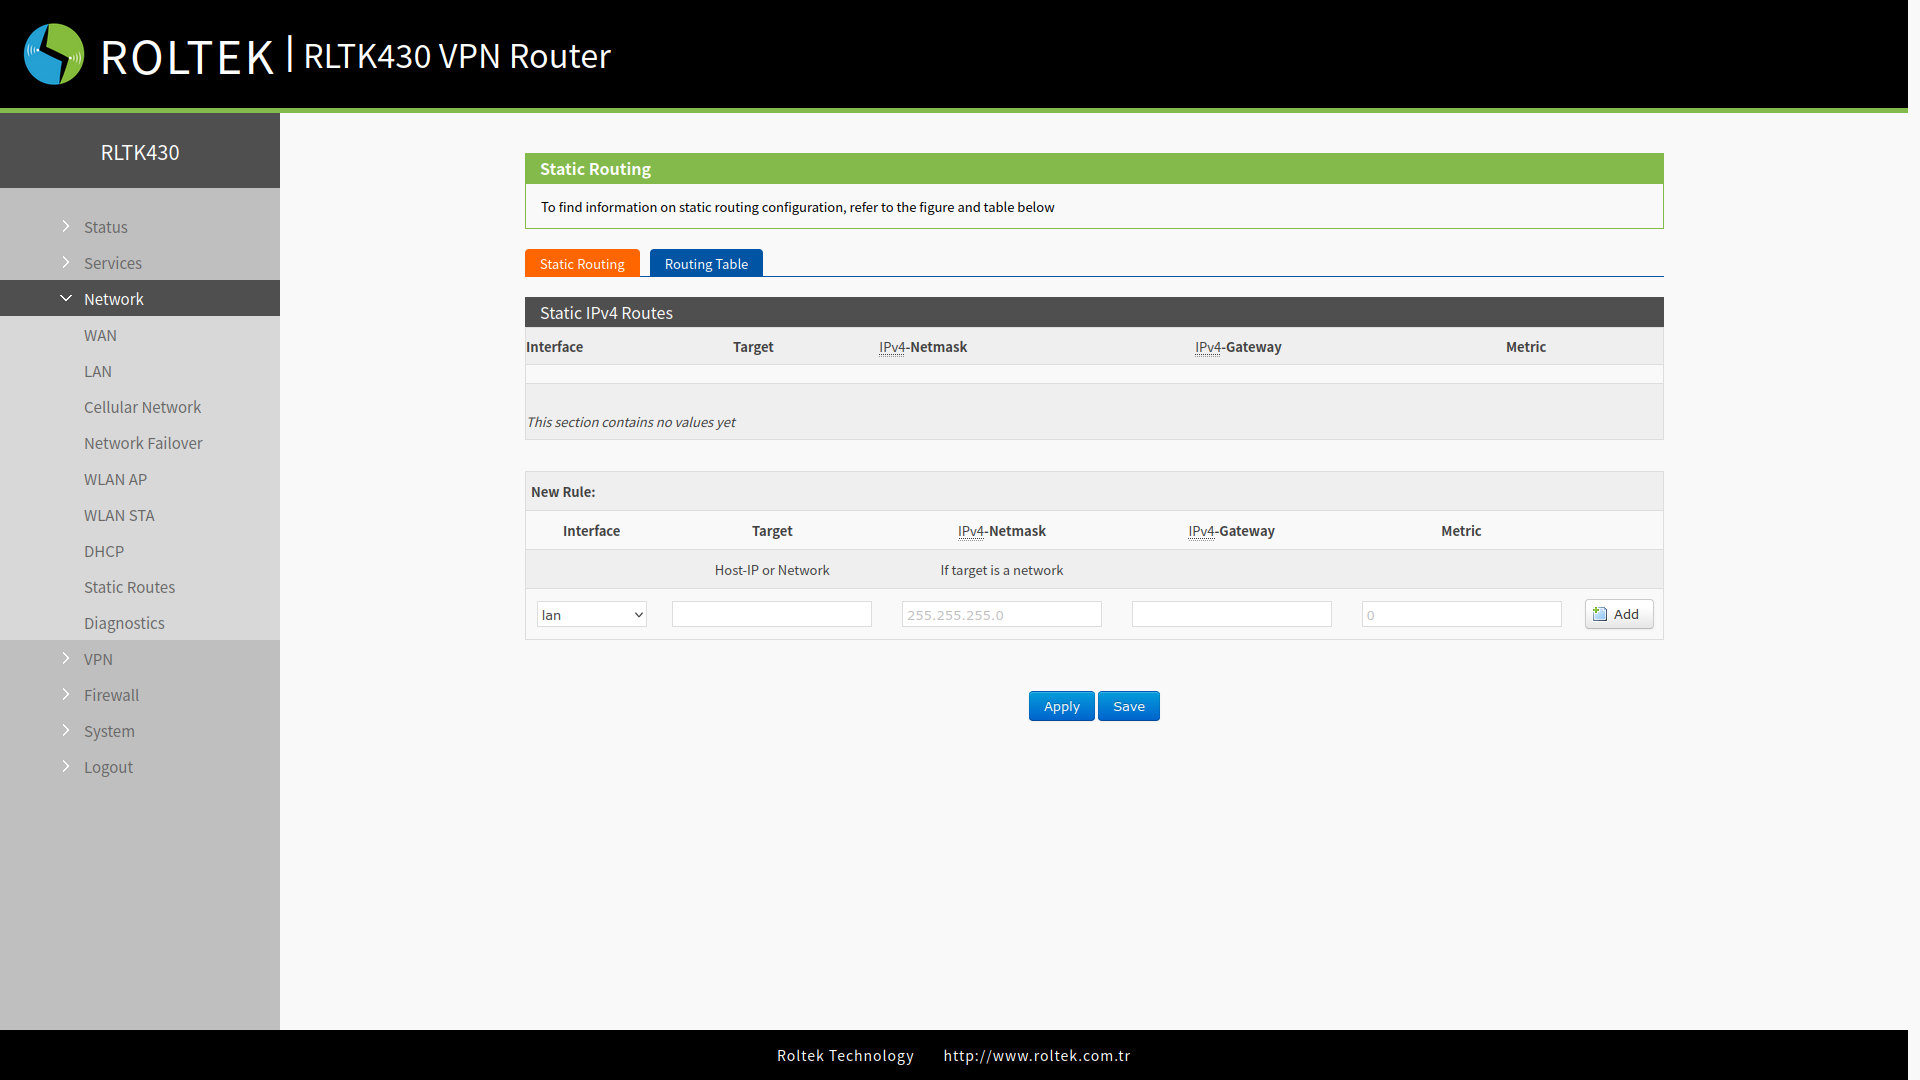This screenshot has width=1920, height=1080.
Task: Click the Target column header in routes table
Action: 753,347
